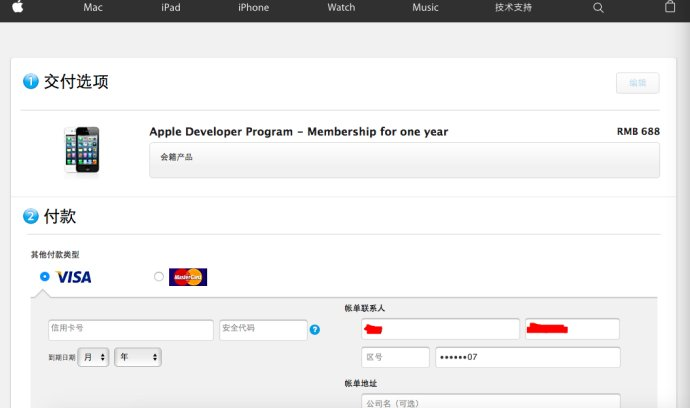This screenshot has width=690, height=408.
Task: Click the 到期日期 label
Action: point(62,357)
